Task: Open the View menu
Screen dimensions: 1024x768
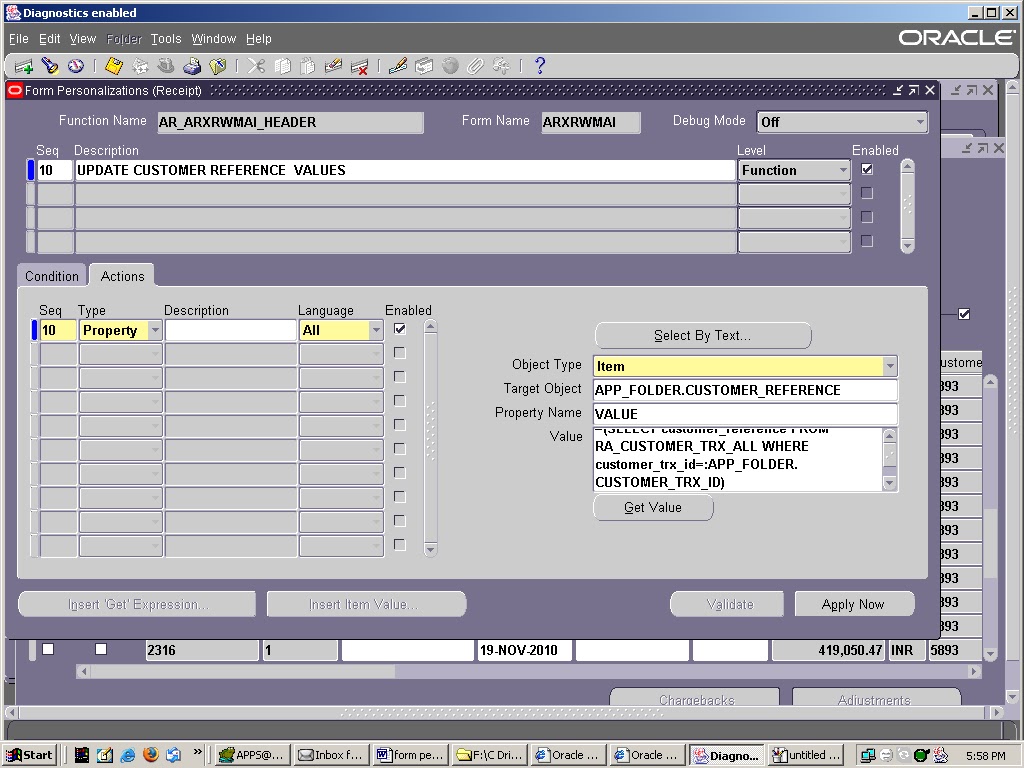Action: tap(83, 39)
